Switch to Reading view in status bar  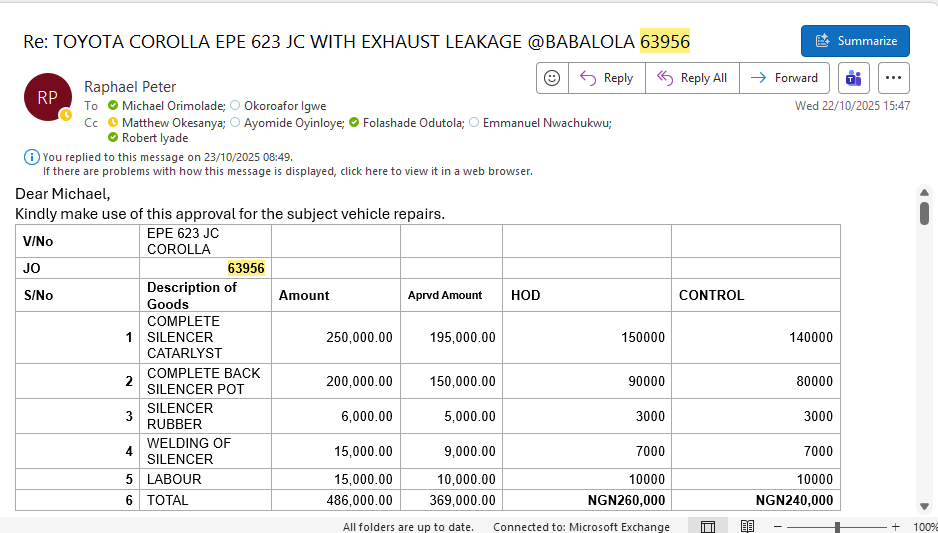coord(747,526)
